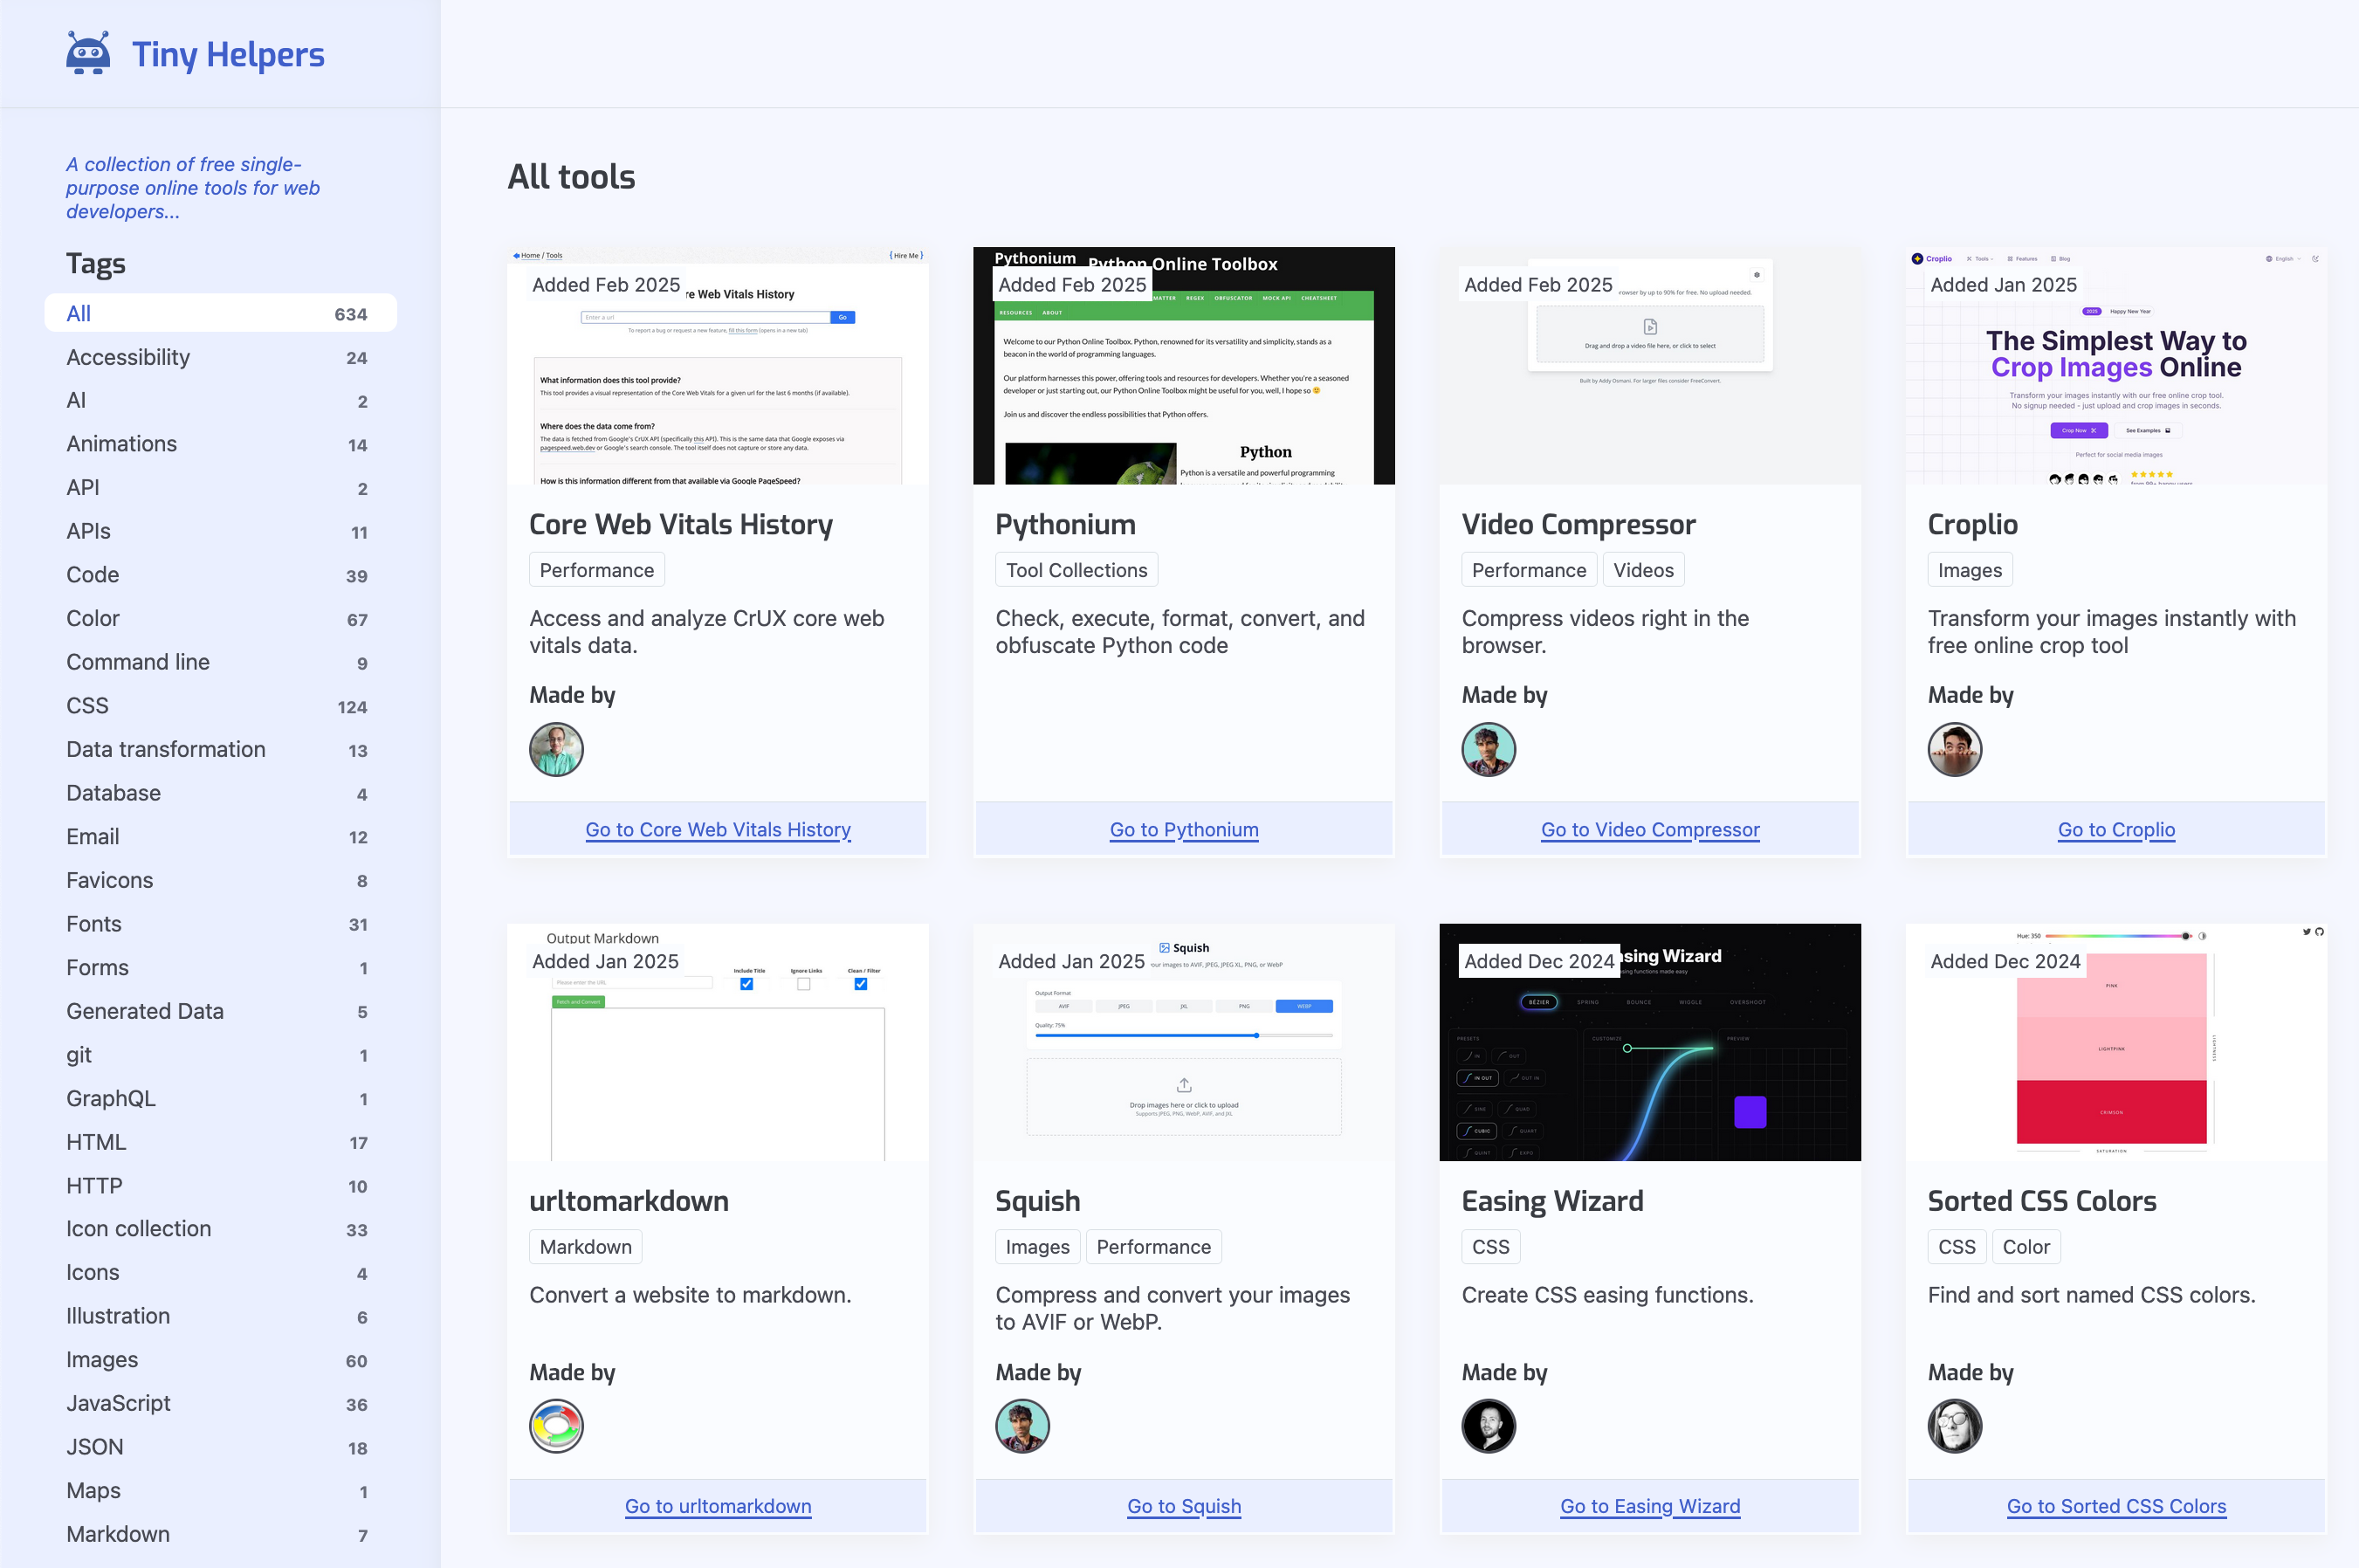
Task: Click the urltomarkdown maker avatar
Action: [x=556, y=1426]
